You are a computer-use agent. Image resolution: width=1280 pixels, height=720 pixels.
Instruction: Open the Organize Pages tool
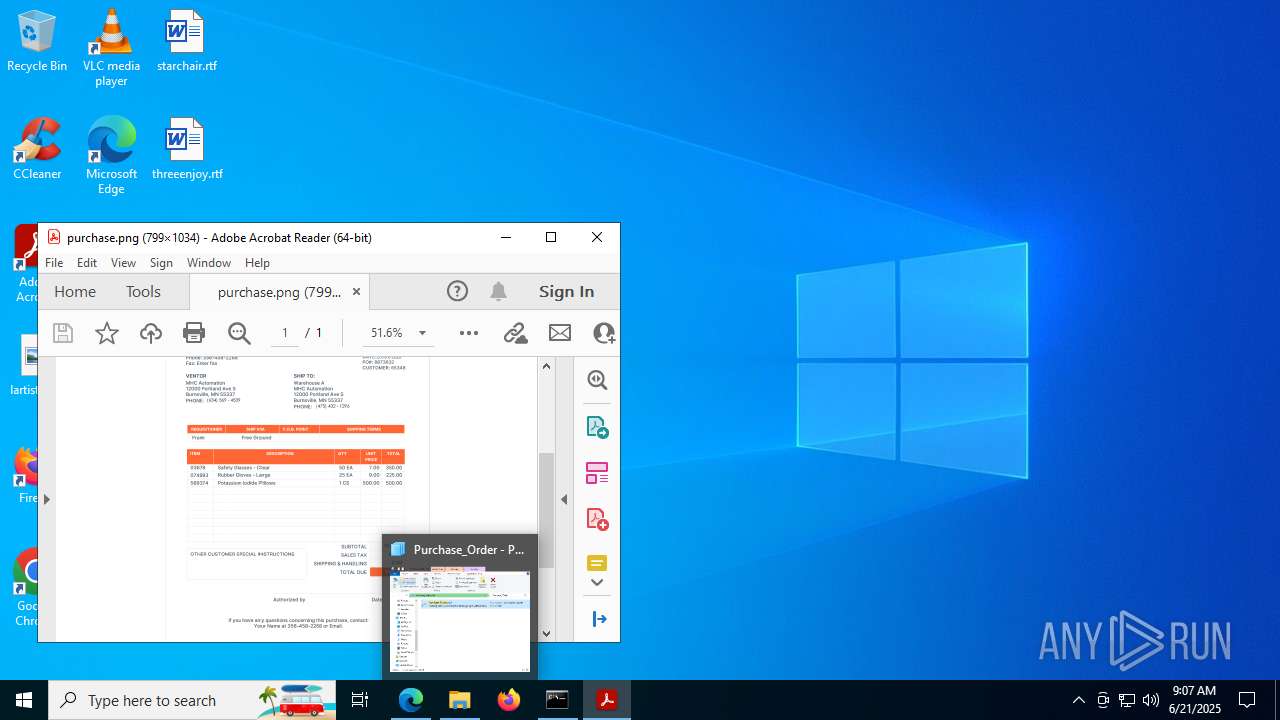point(597,473)
